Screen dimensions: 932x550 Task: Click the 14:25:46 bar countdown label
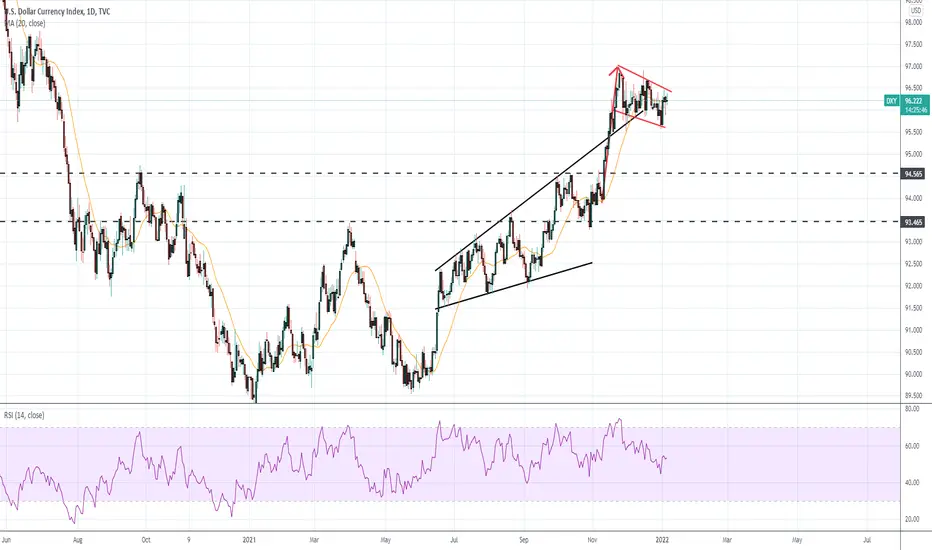[x=915, y=111]
